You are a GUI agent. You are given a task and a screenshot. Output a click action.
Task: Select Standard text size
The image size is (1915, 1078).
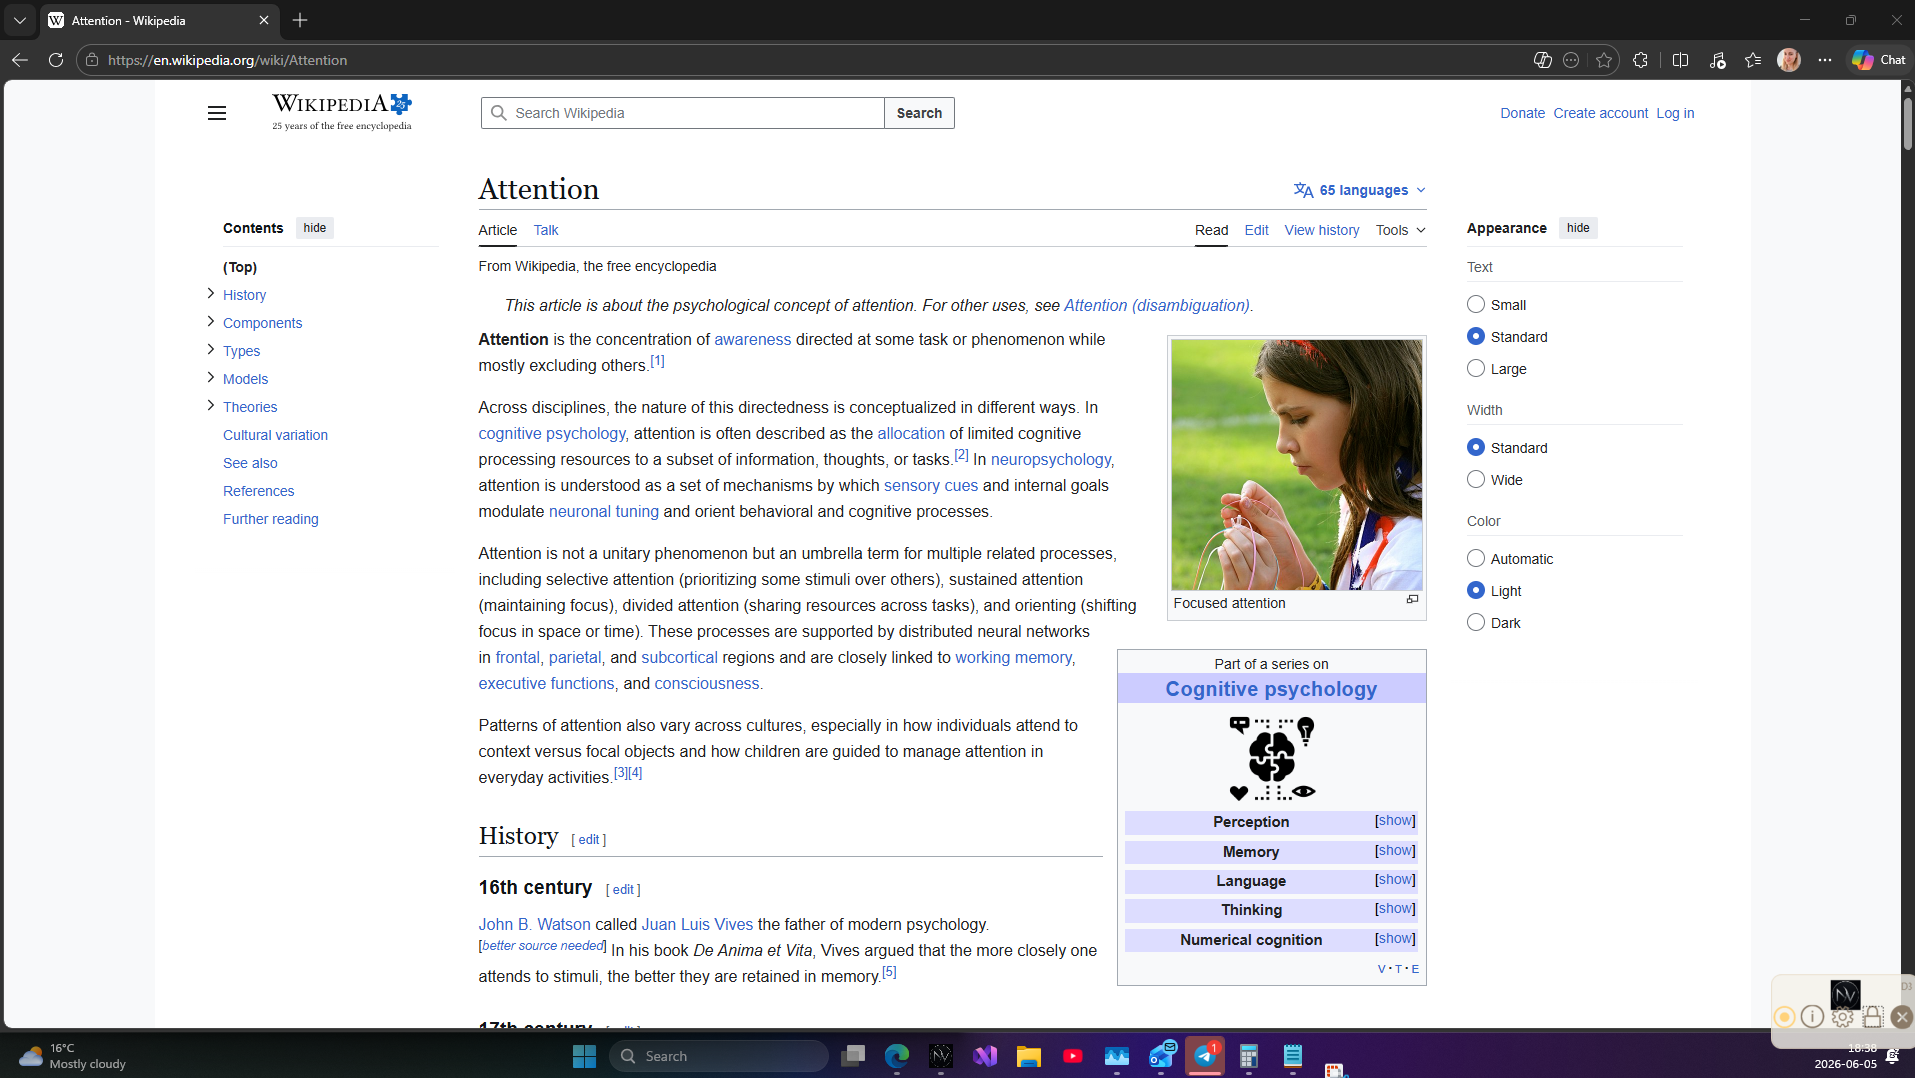tap(1476, 336)
